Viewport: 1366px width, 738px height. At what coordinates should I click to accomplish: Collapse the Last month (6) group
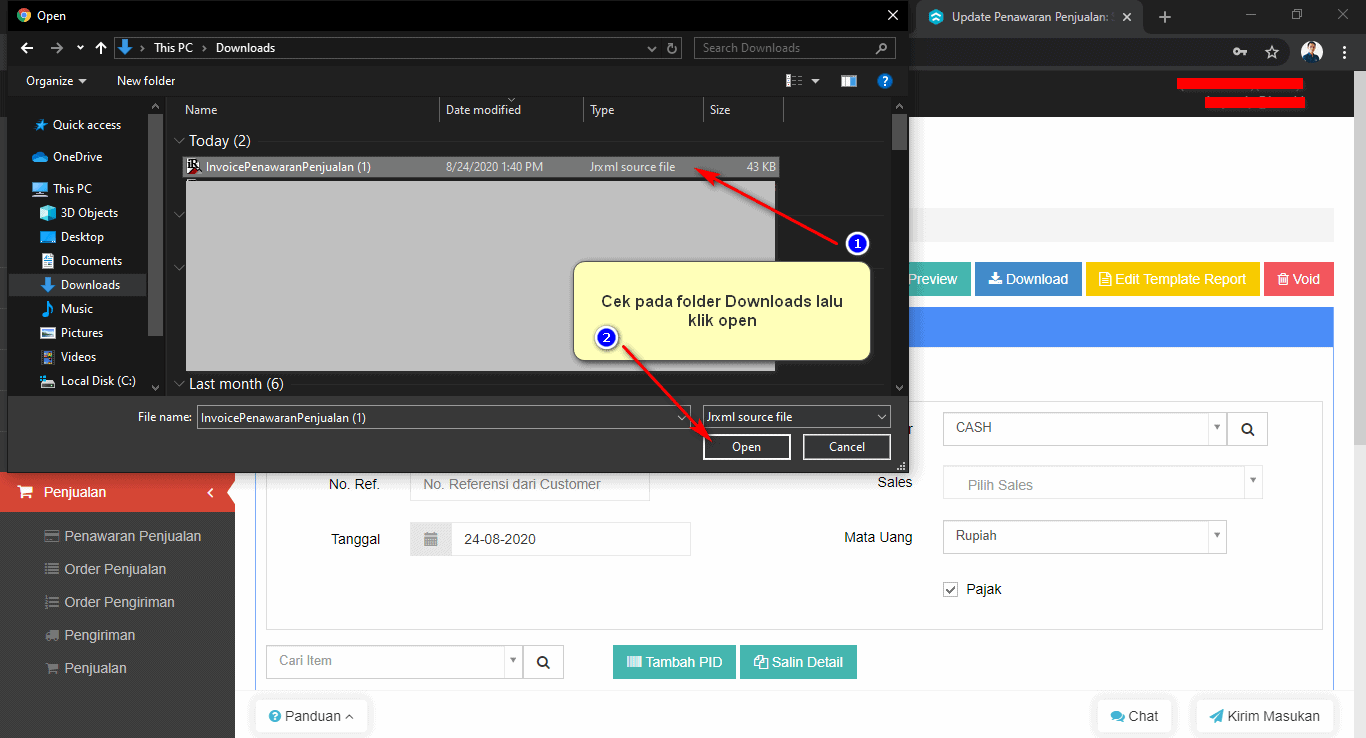click(179, 384)
